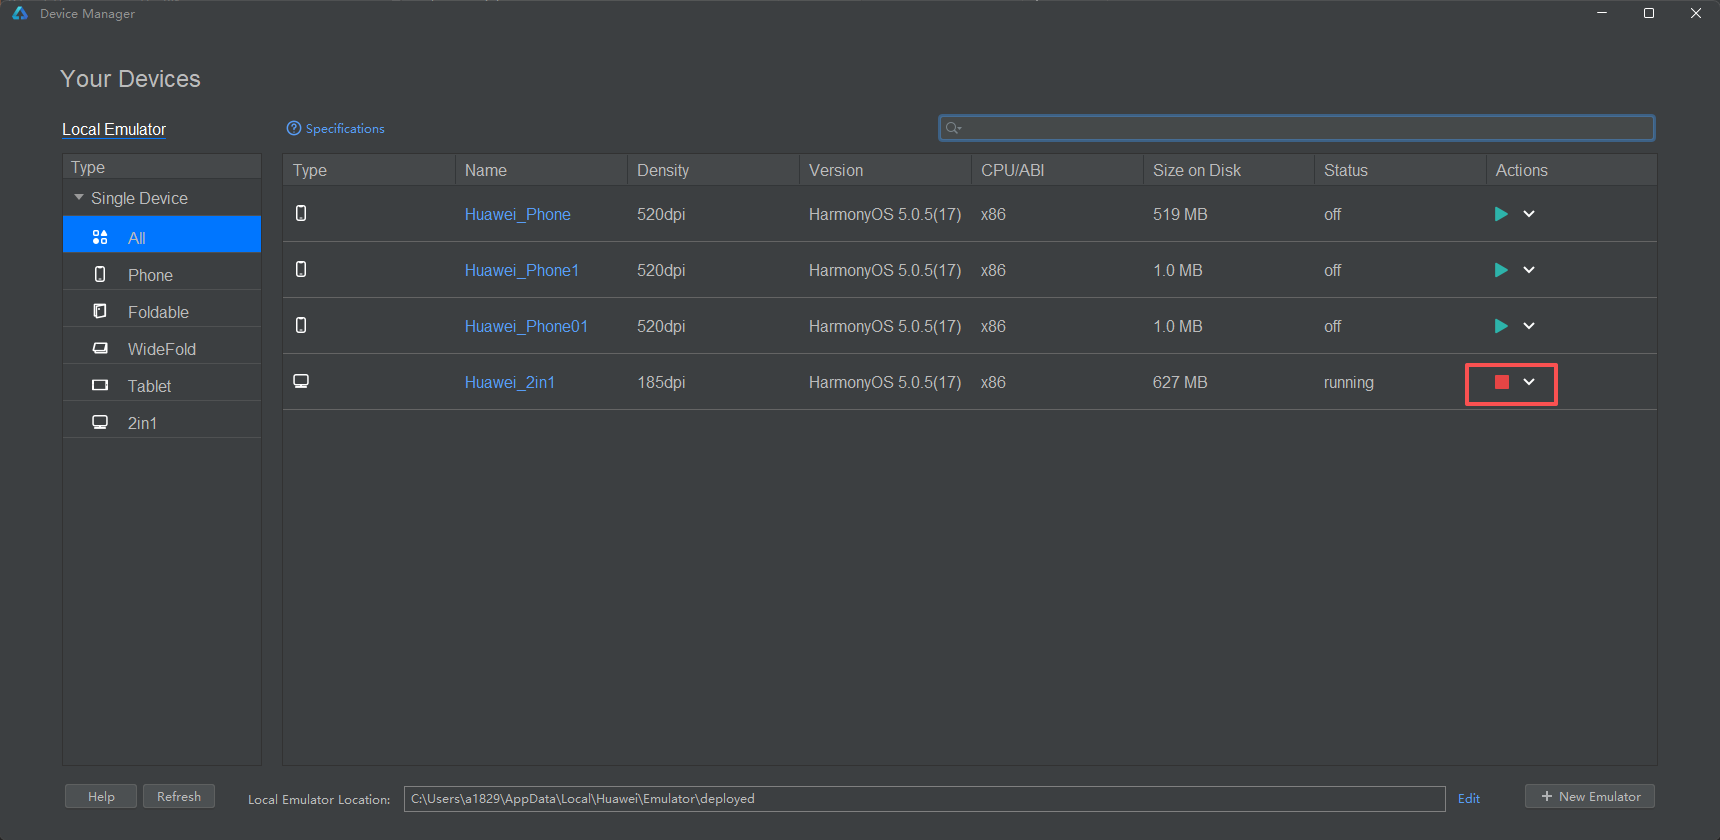This screenshot has height=840, width=1720.
Task: Click the Help button
Action: click(101, 796)
